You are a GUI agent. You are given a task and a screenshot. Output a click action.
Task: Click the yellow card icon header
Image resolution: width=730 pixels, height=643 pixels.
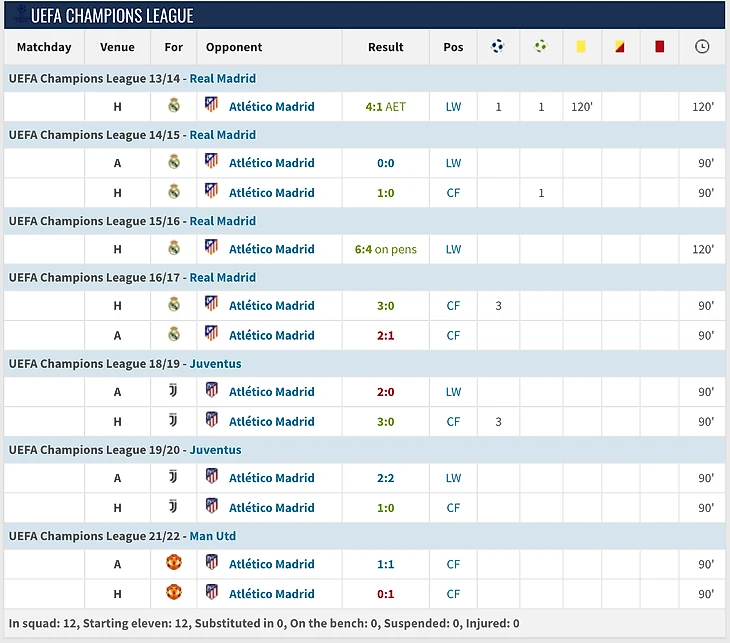(581, 46)
